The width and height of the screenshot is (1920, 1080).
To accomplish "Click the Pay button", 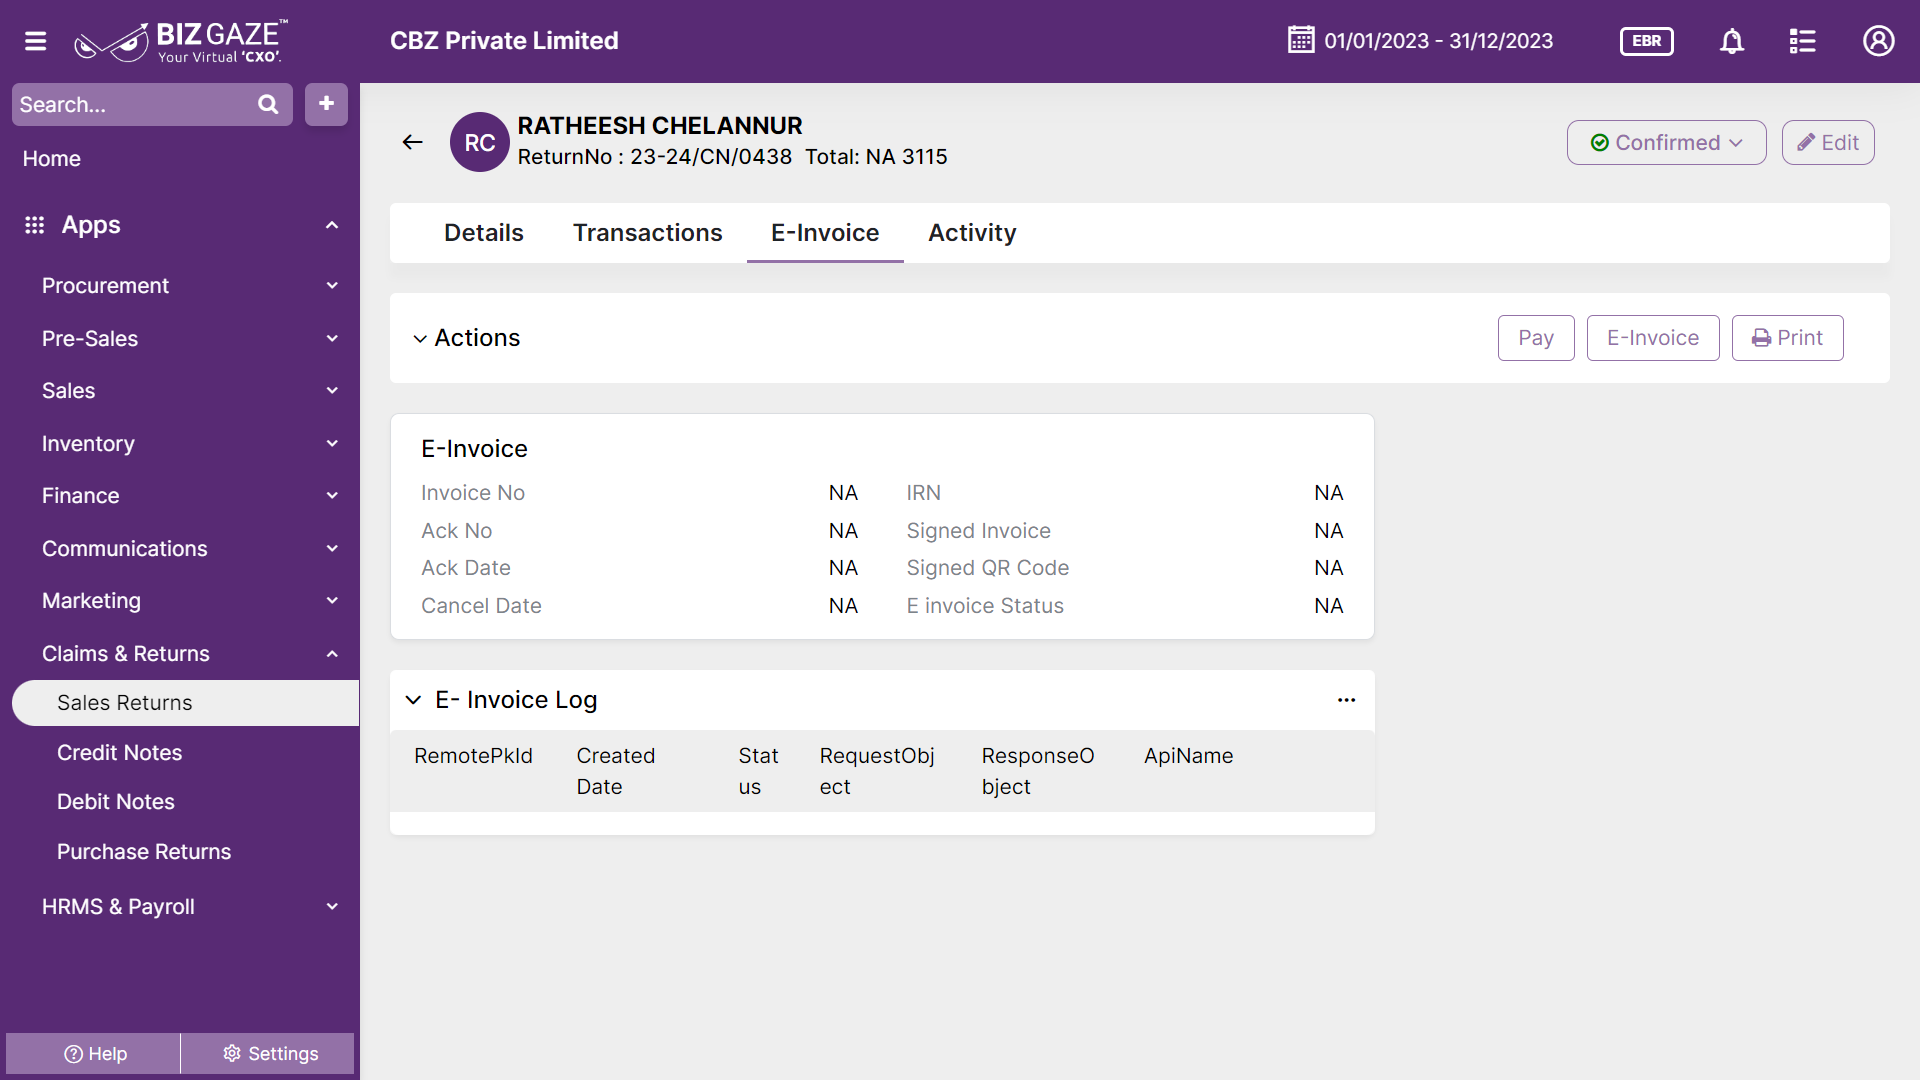I will click(1536, 338).
